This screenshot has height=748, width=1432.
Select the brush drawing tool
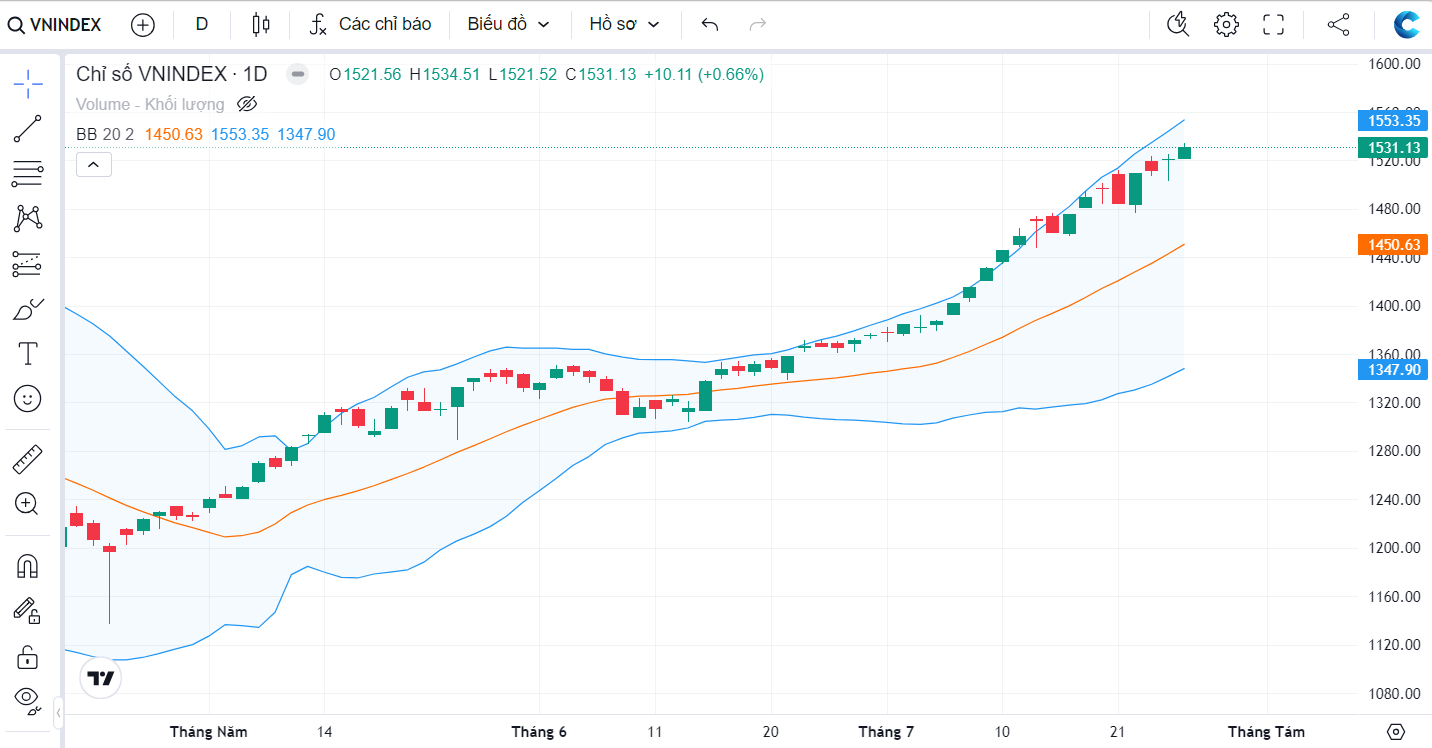click(28, 309)
